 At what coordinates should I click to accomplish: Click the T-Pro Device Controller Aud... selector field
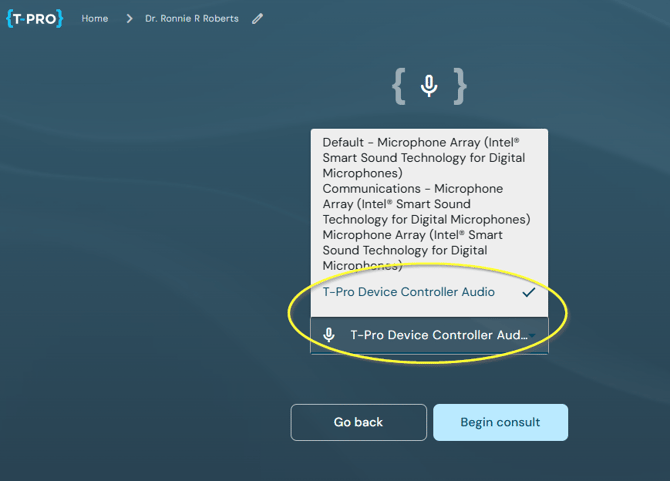(429, 335)
